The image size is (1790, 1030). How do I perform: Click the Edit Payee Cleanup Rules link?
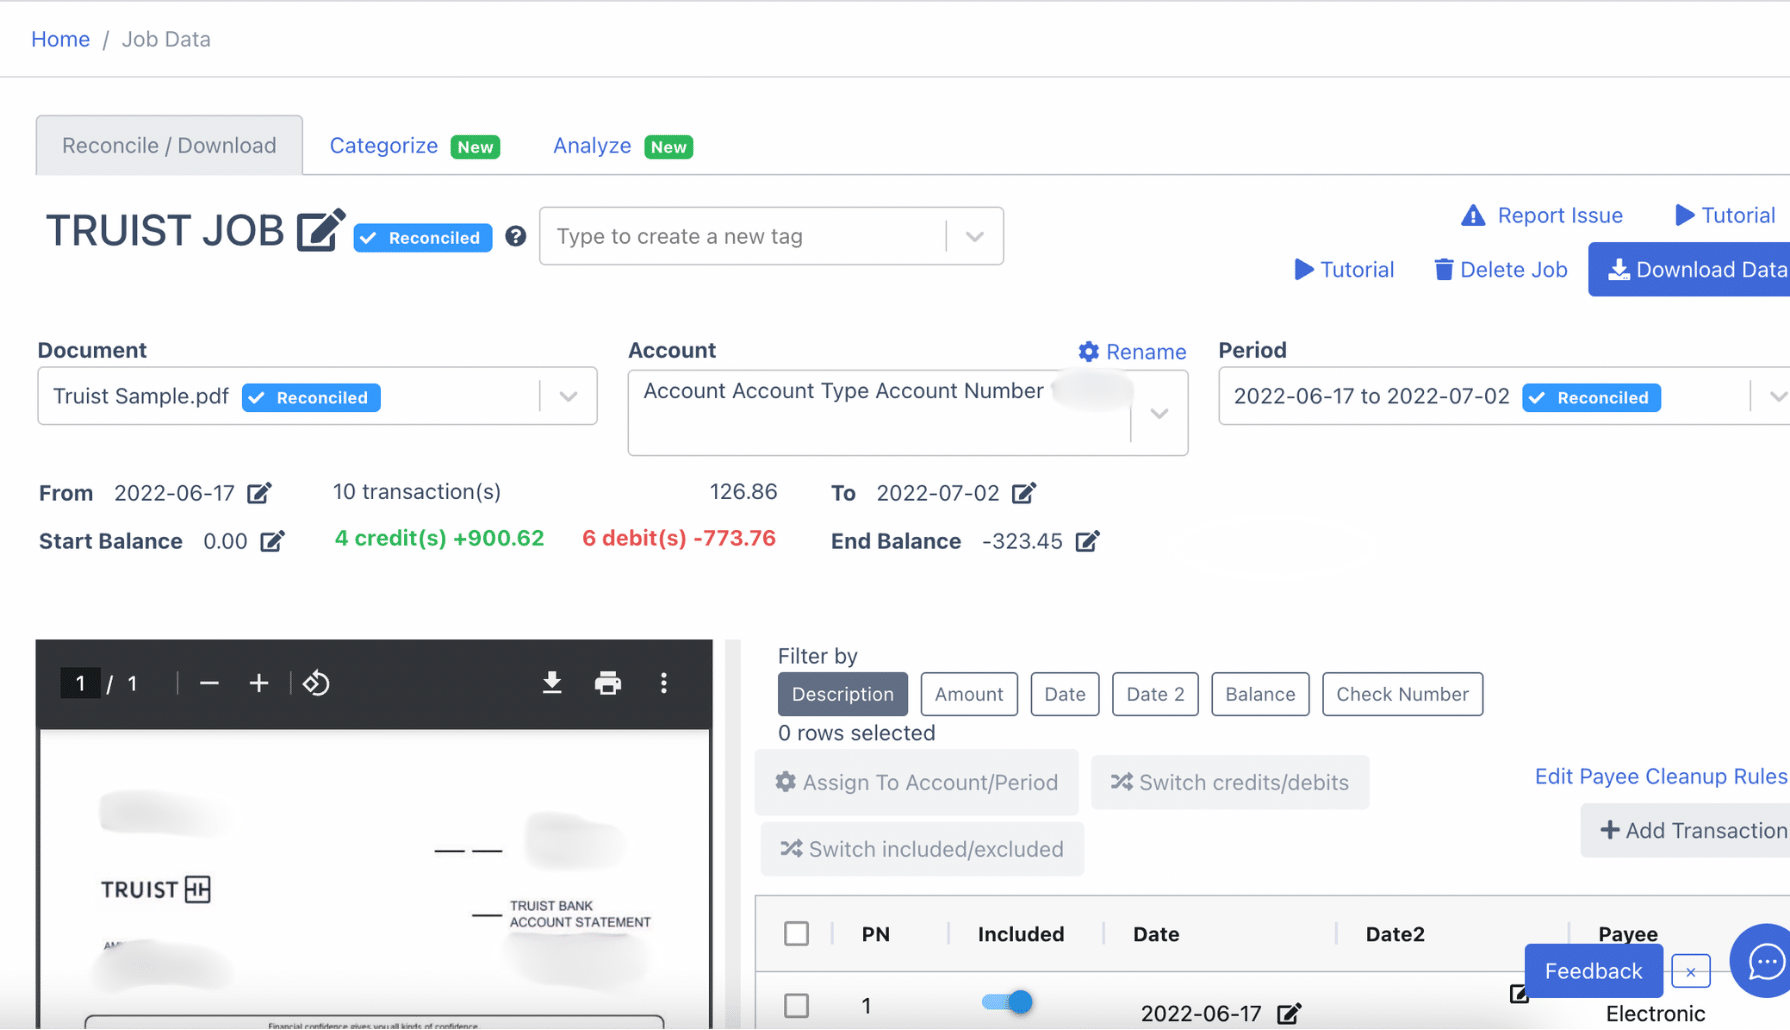click(x=1660, y=776)
